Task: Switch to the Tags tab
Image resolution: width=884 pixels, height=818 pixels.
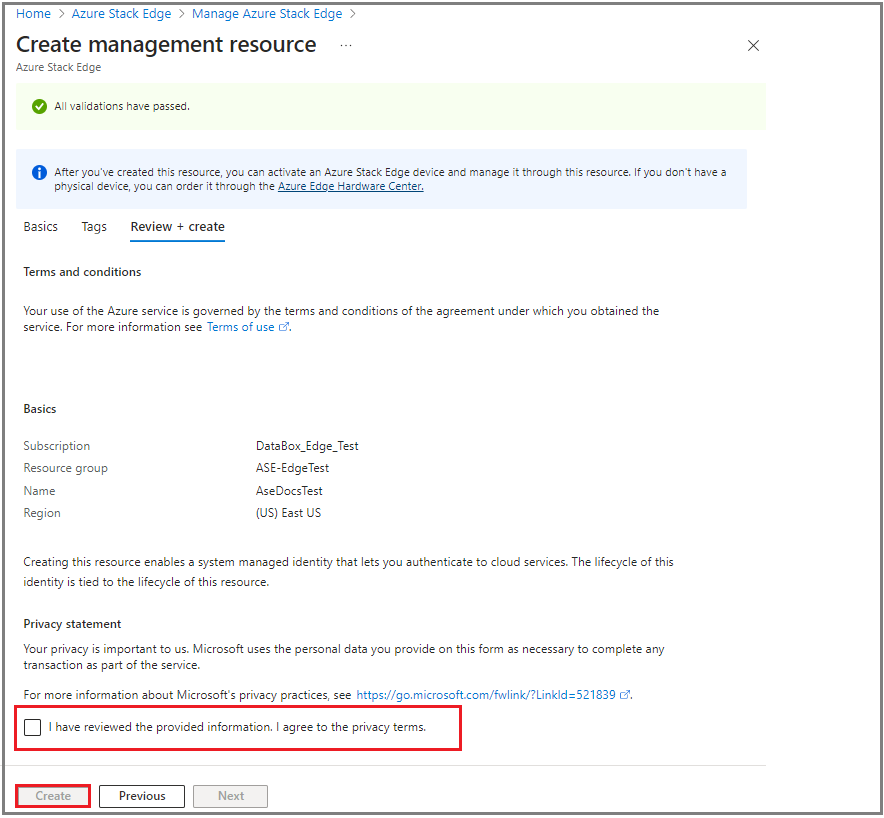Action: point(93,227)
